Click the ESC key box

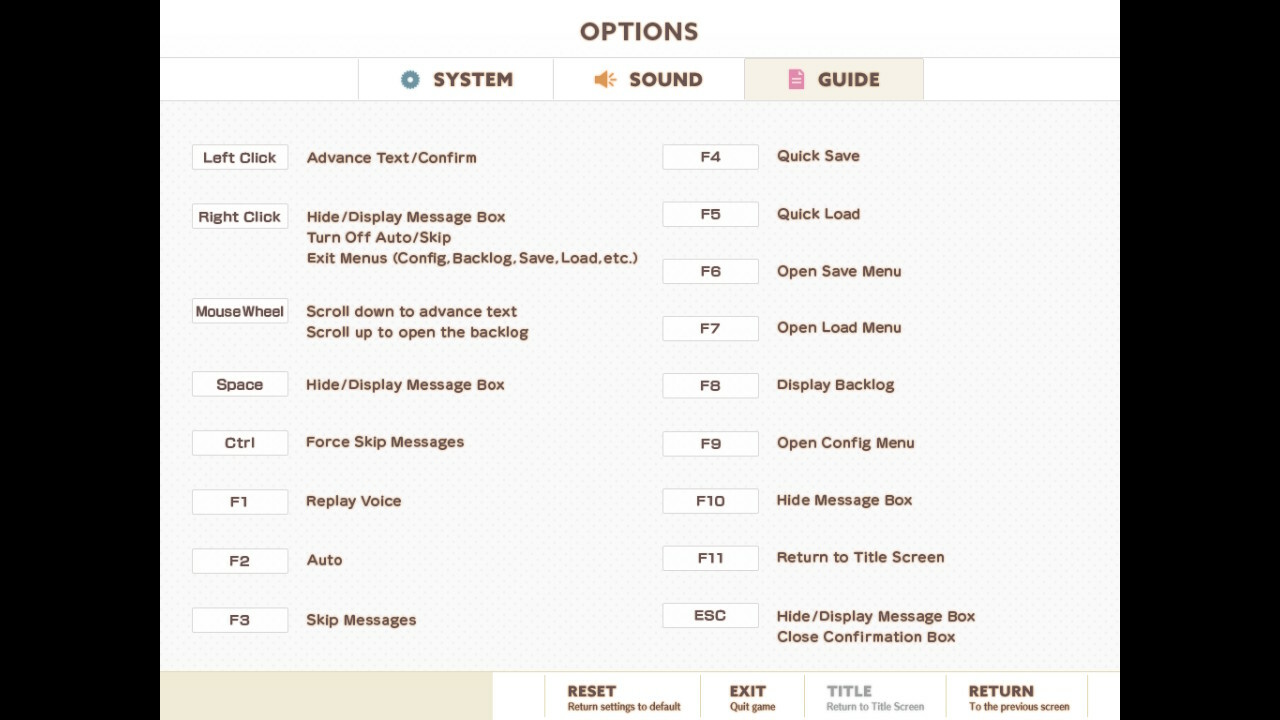point(710,615)
